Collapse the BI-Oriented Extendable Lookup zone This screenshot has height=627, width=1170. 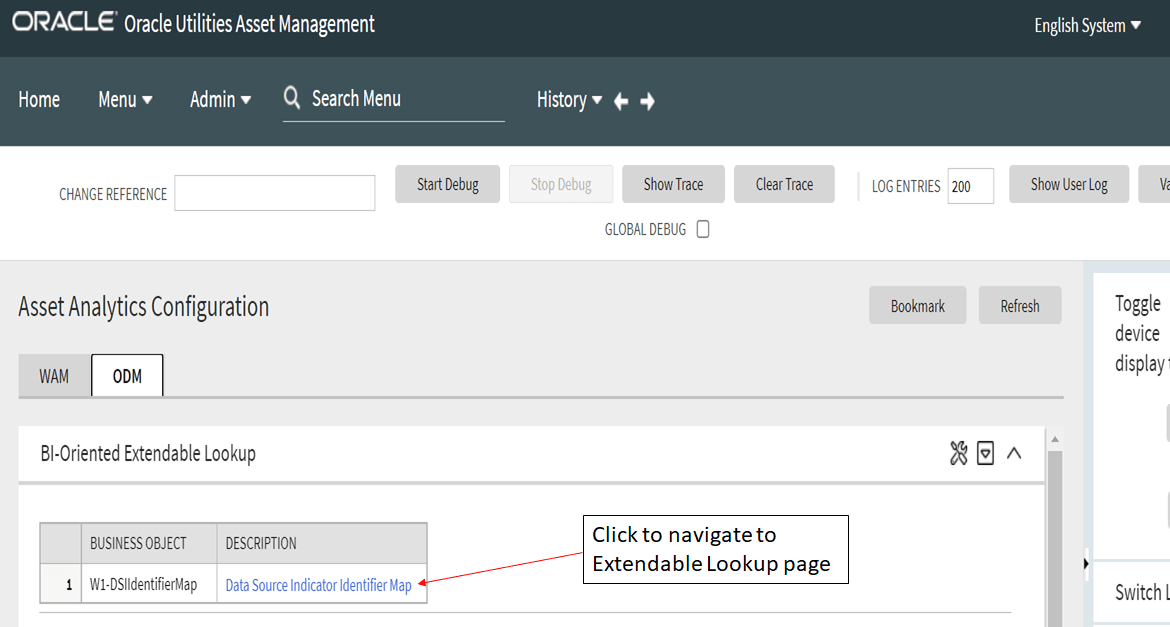click(x=1014, y=453)
